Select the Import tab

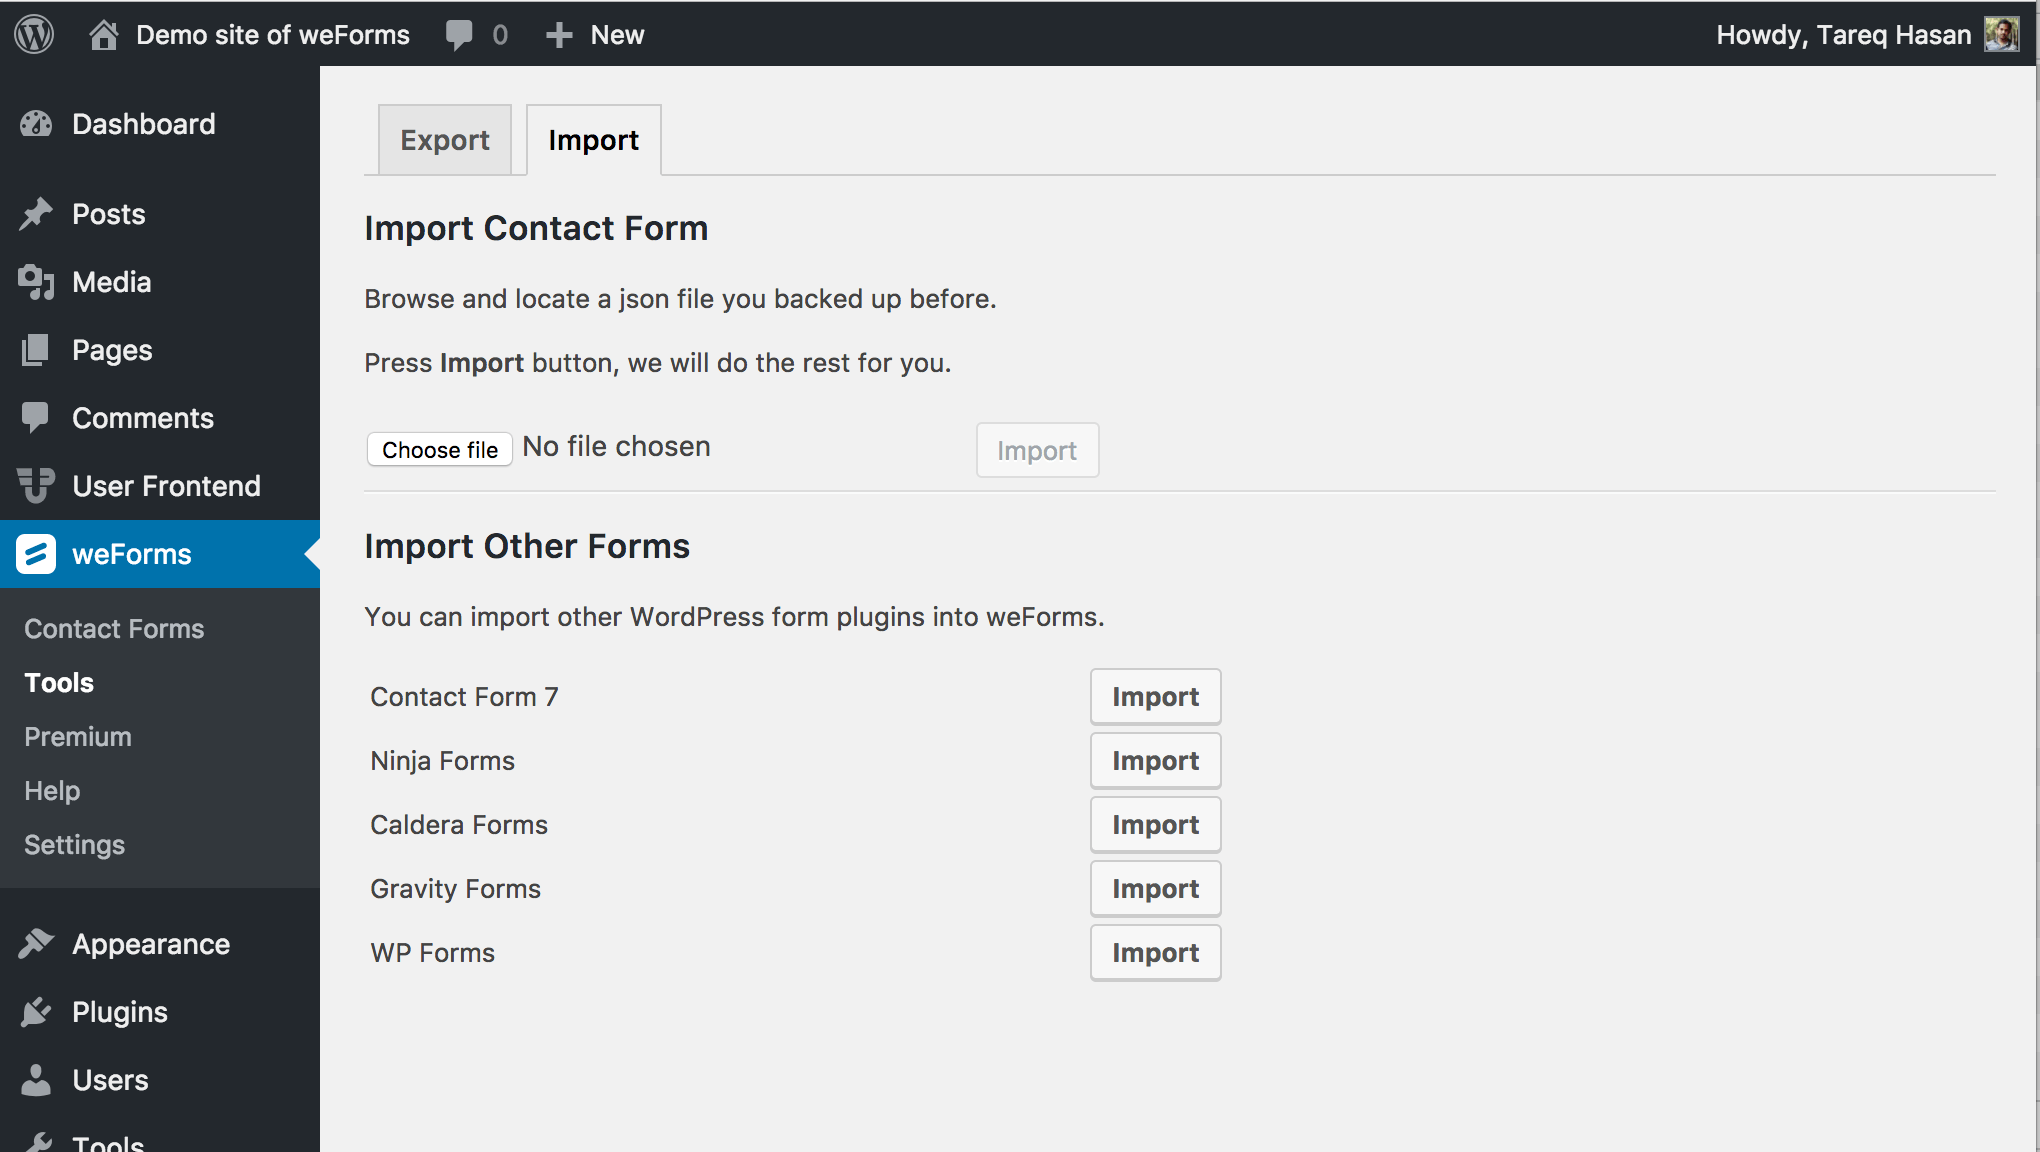coord(593,139)
